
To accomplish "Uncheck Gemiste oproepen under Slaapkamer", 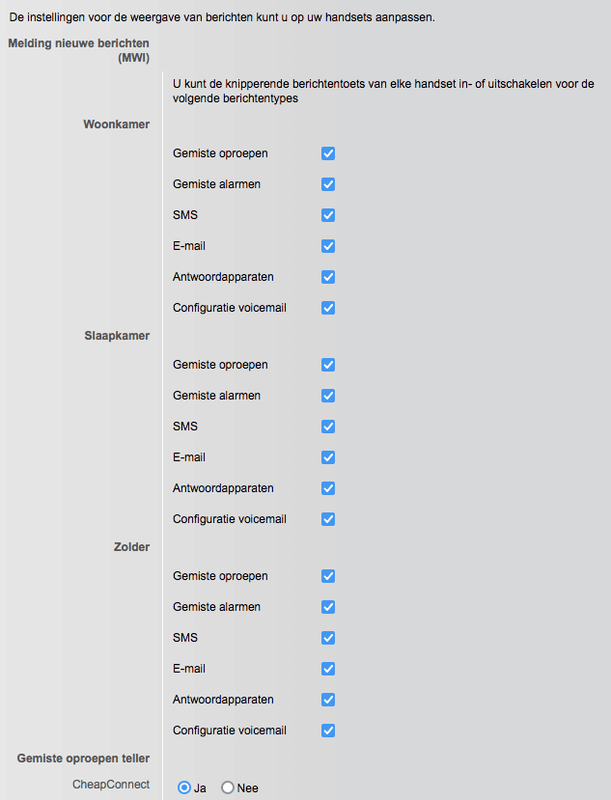I will pos(328,365).
